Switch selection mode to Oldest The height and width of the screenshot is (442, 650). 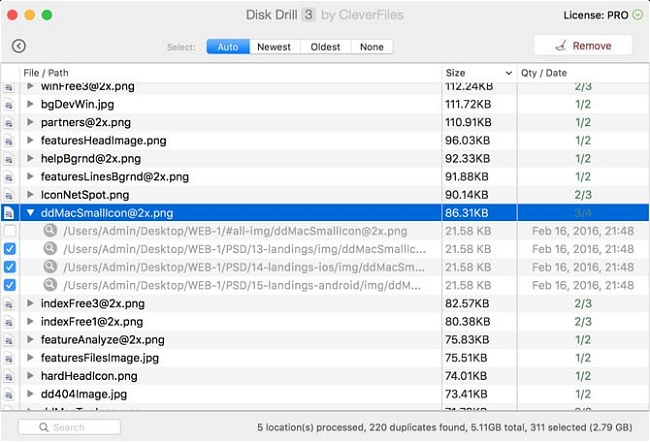325,47
